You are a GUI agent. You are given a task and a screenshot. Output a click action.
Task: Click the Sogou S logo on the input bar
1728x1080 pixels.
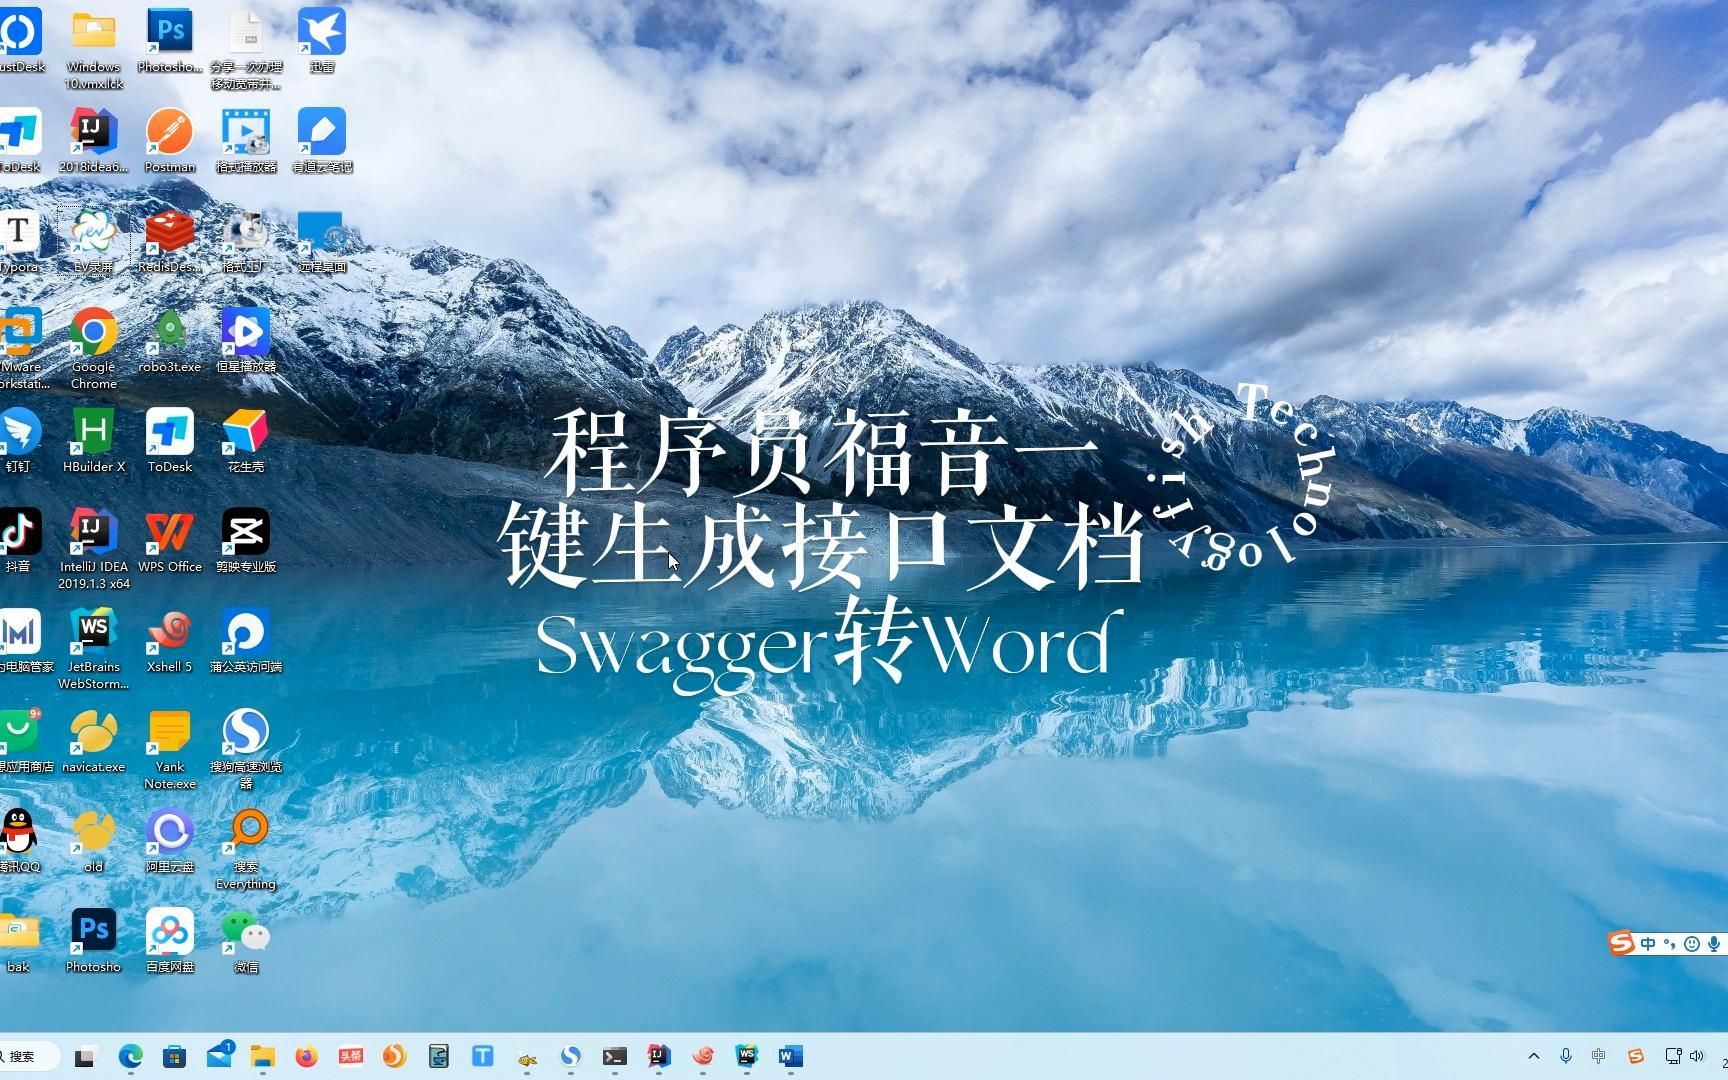pyautogui.click(x=1621, y=943)
